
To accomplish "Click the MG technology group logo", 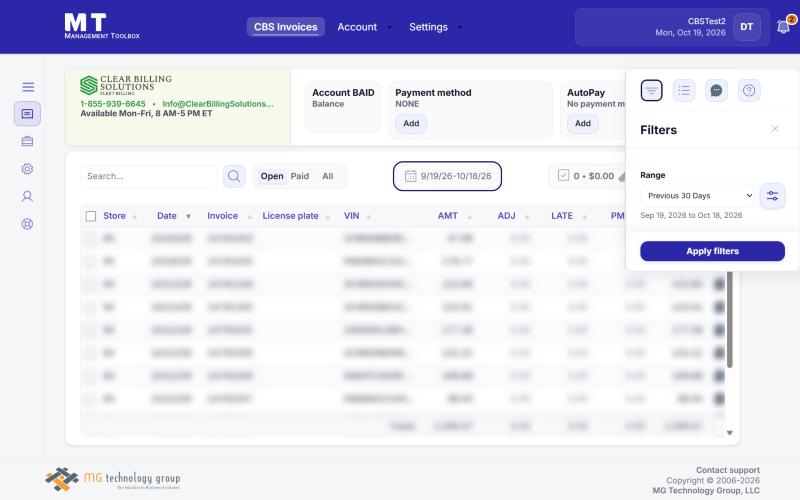I will (x=113, y=479).
